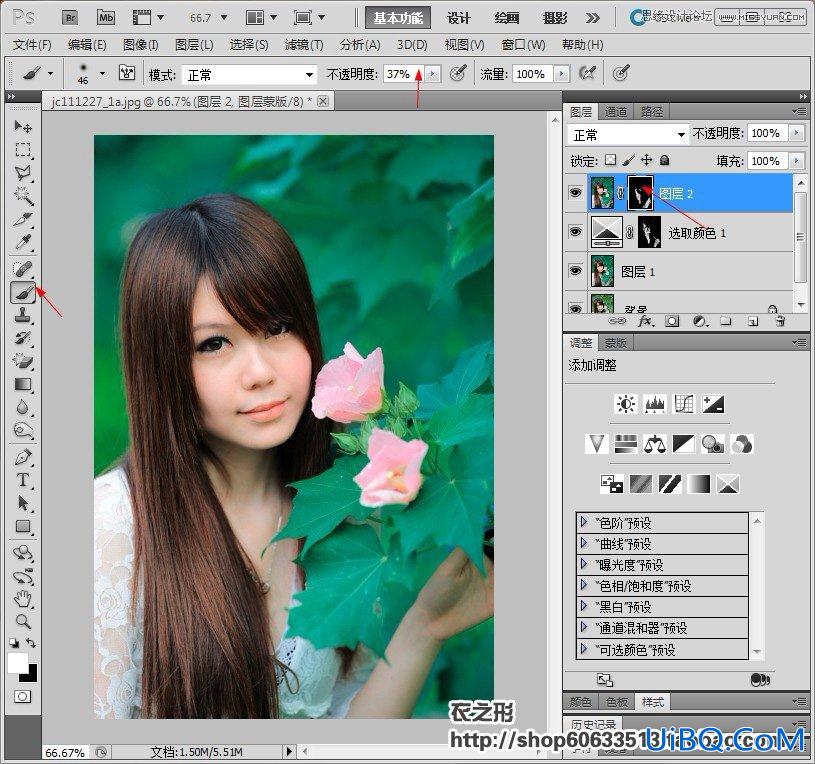Viewport: 815px width, 764px height.
Task: Select the Rectangle shape tool
Action: click(x=22, y=526)
